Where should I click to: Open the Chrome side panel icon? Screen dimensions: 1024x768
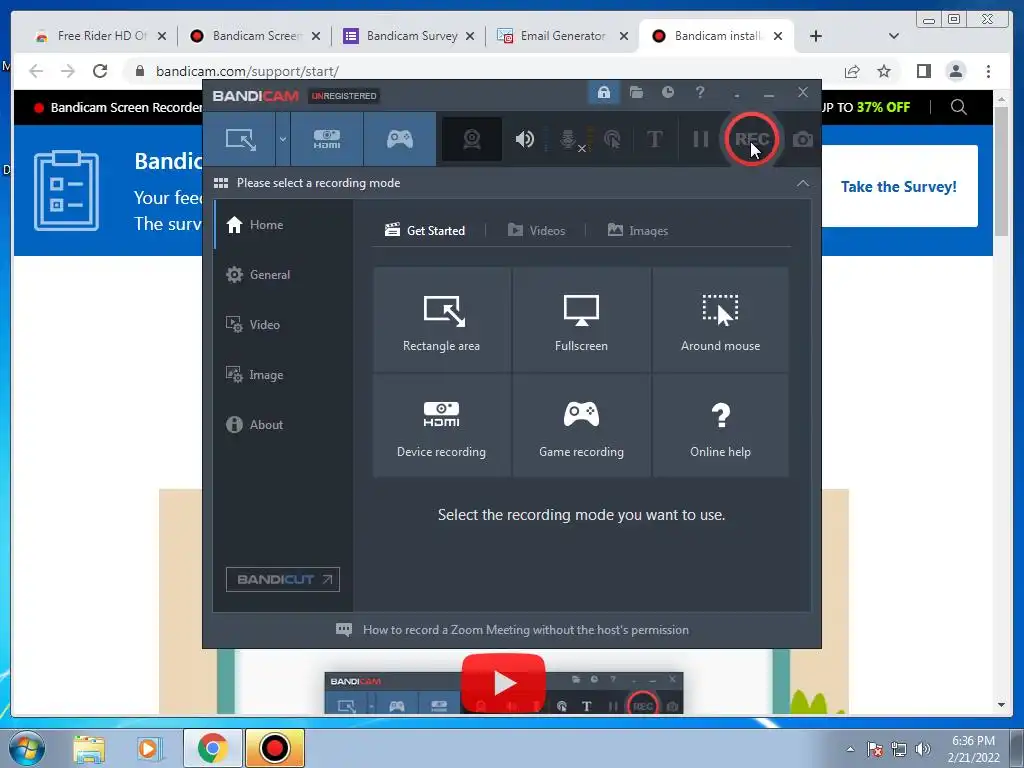[923, 71]
